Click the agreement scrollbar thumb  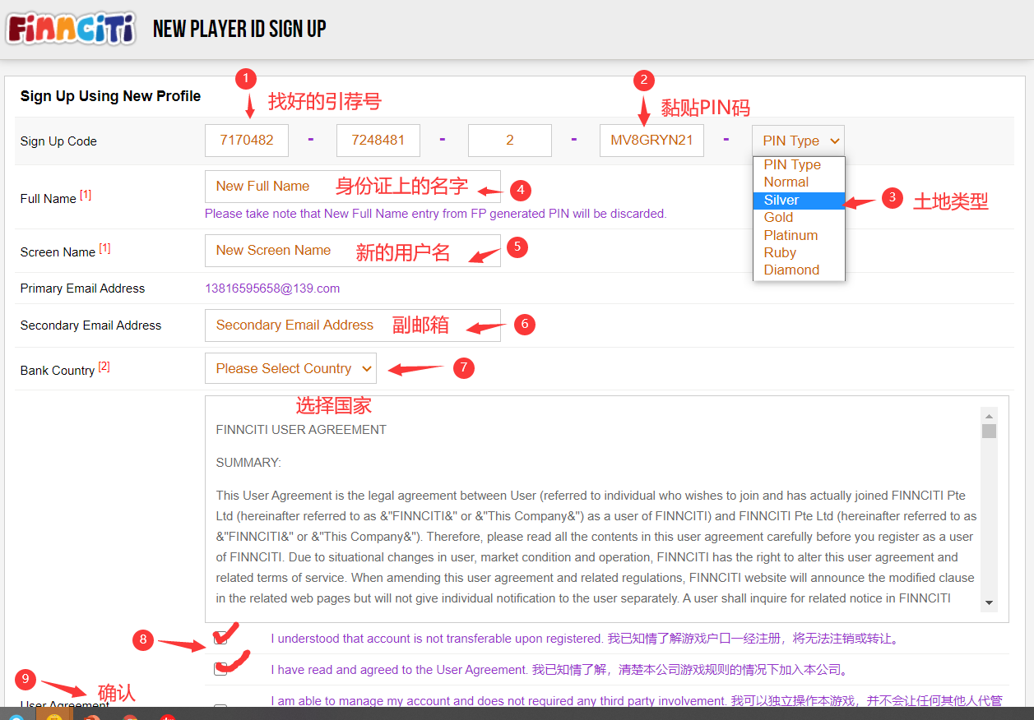tap(988, 431)
